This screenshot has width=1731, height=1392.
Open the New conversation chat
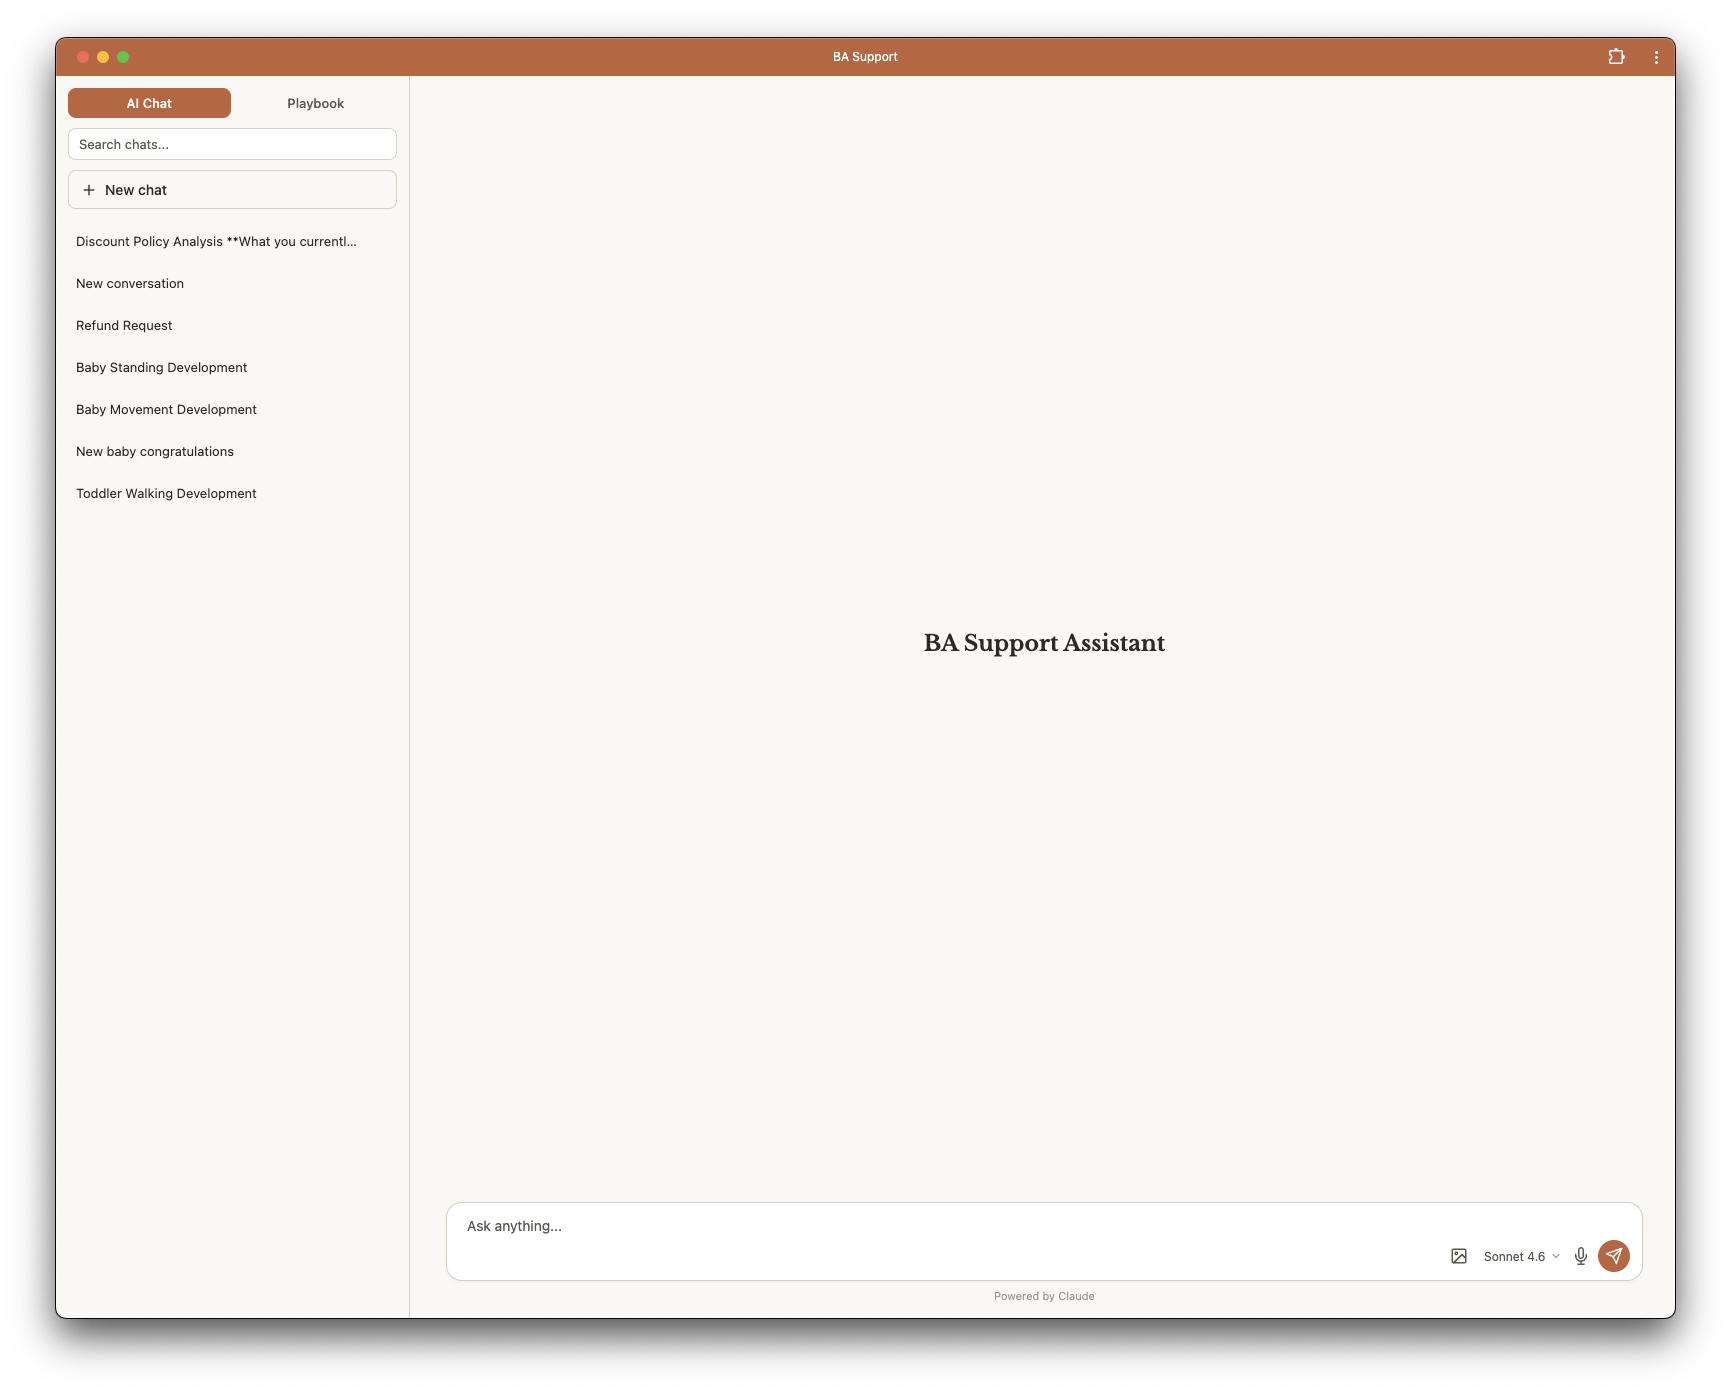pyautogui.click(x=130, y=283)
